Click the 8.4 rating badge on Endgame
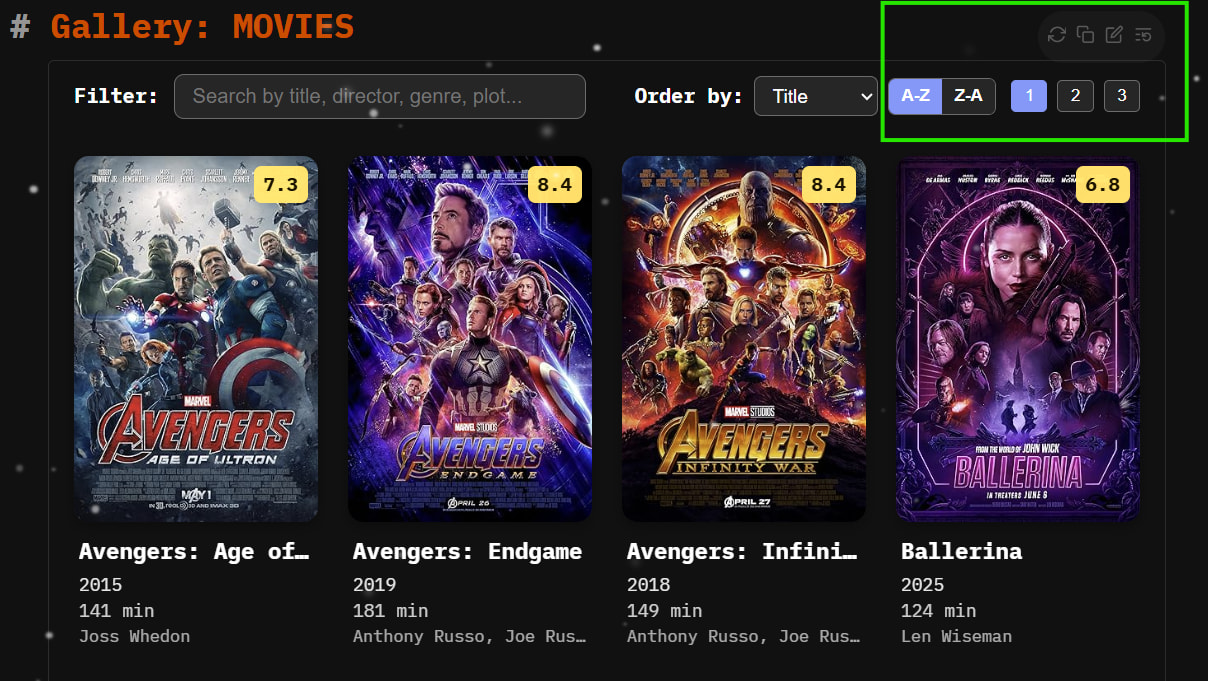Screen dimensions: 1208x681 [554, 185]
